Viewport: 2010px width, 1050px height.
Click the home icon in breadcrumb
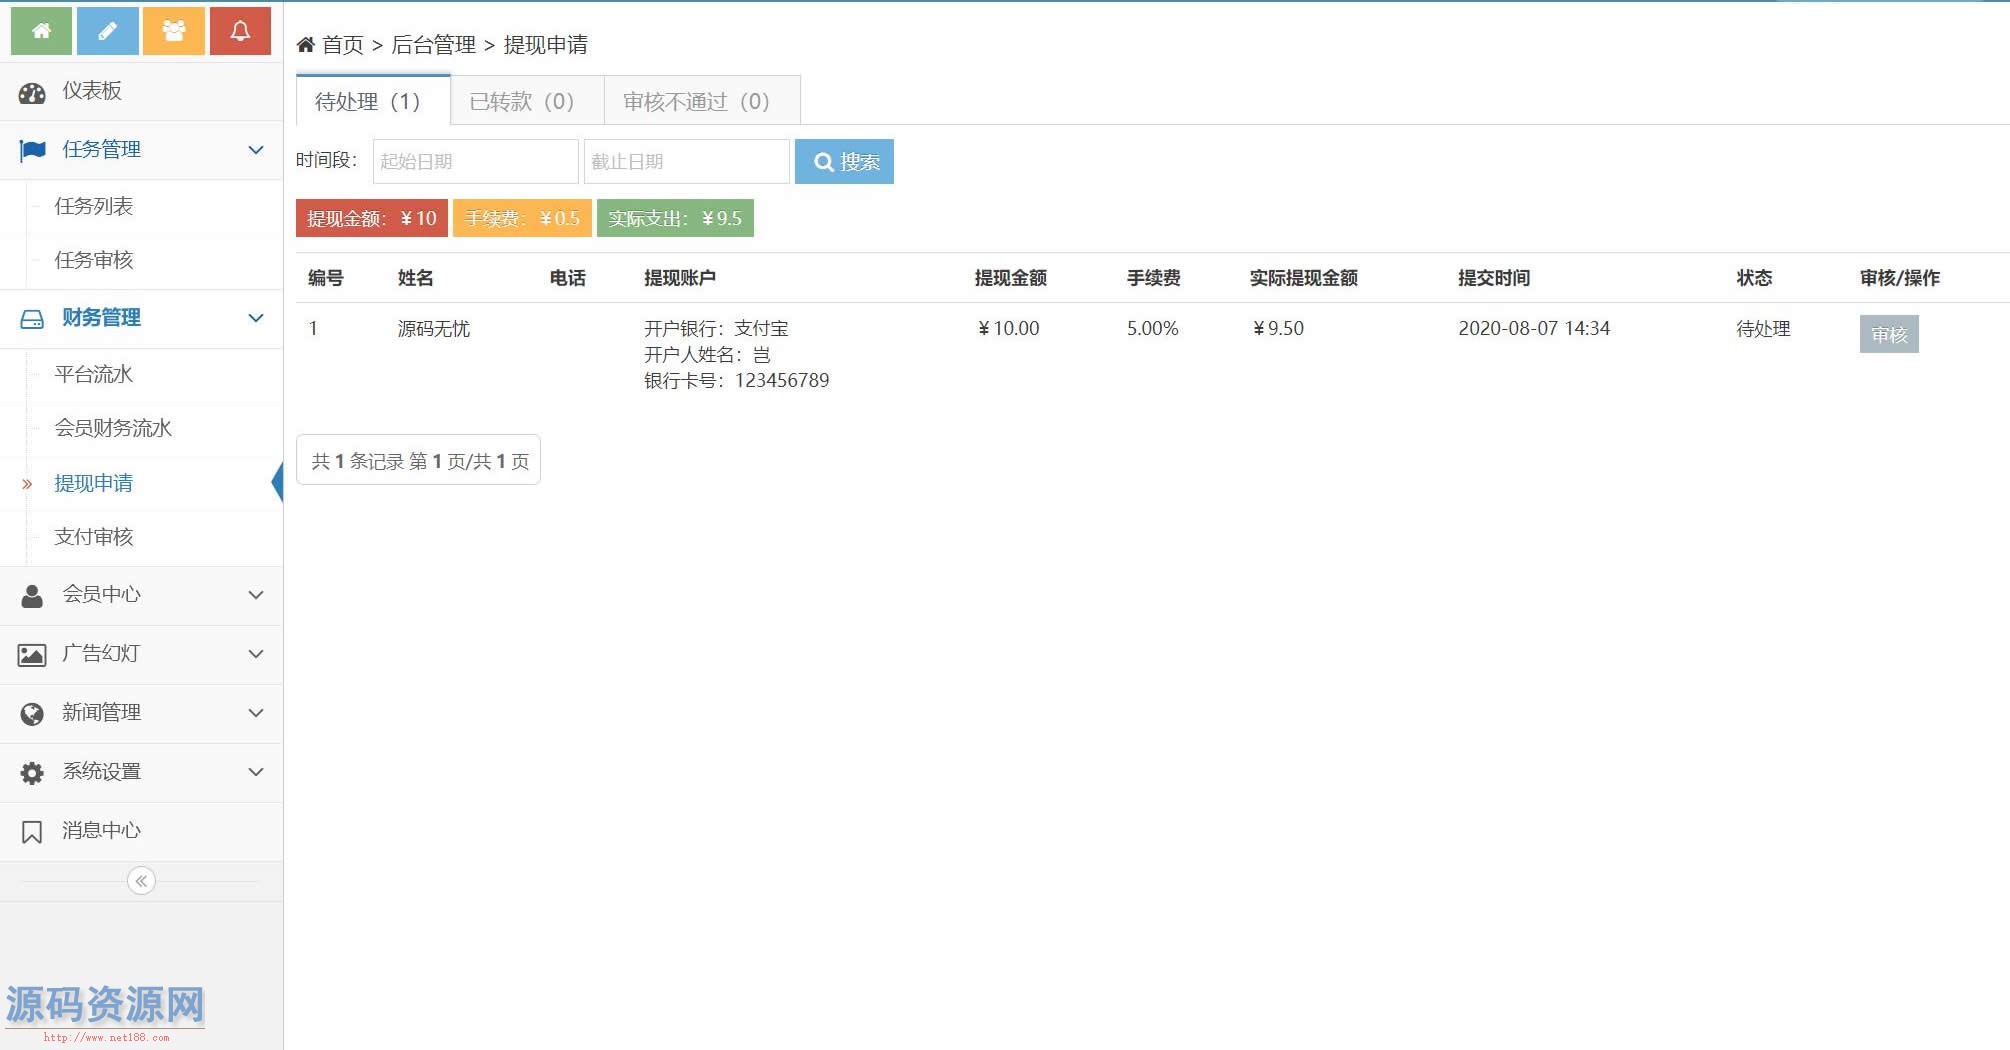tap(306, 45)
